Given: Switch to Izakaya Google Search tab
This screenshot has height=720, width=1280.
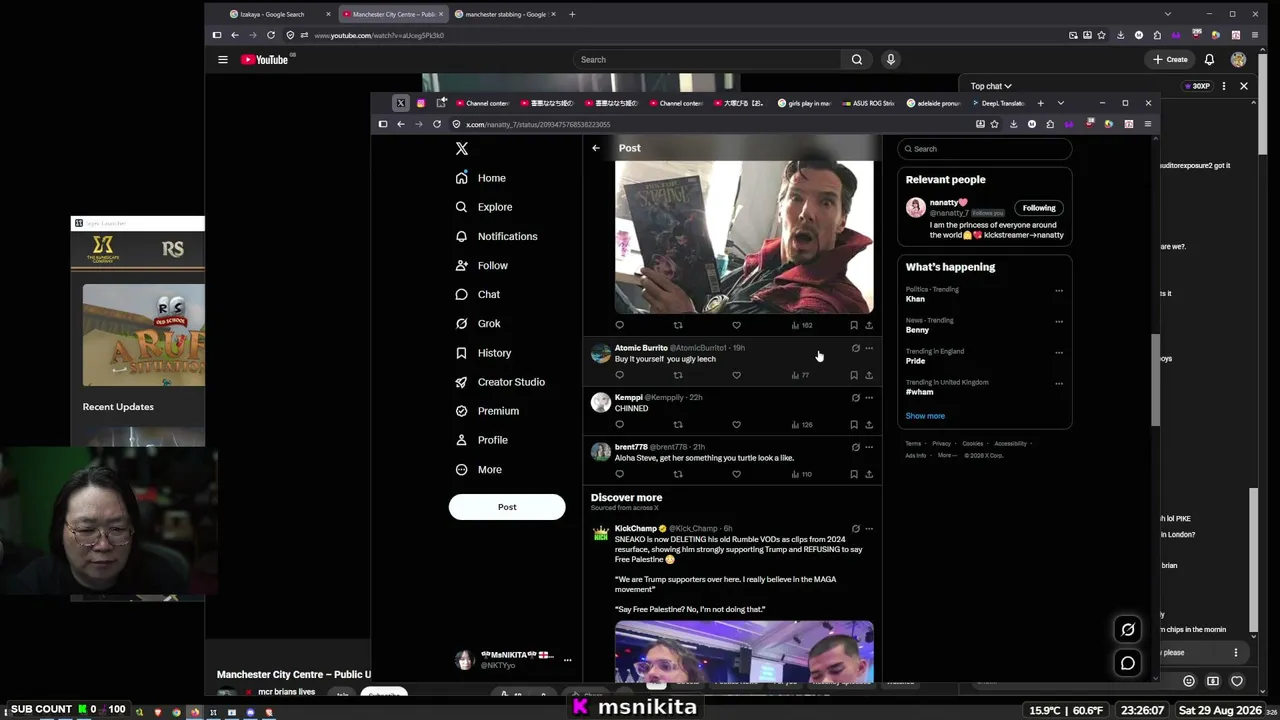Looking at the screenshot, I should (x=279, y=14).
